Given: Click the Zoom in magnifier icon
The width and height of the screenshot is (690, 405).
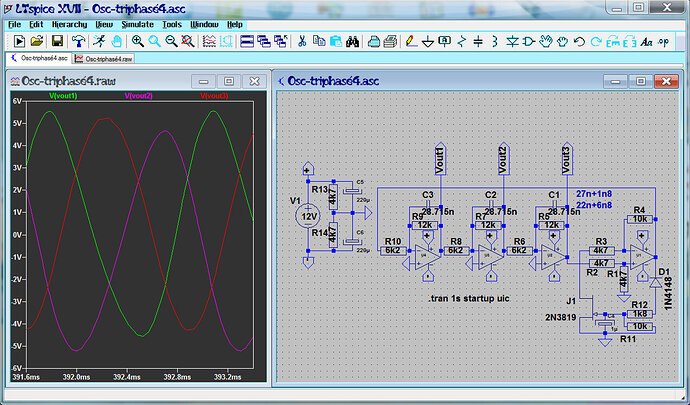Looking at the screenshot, I should [x=138, y=41].
